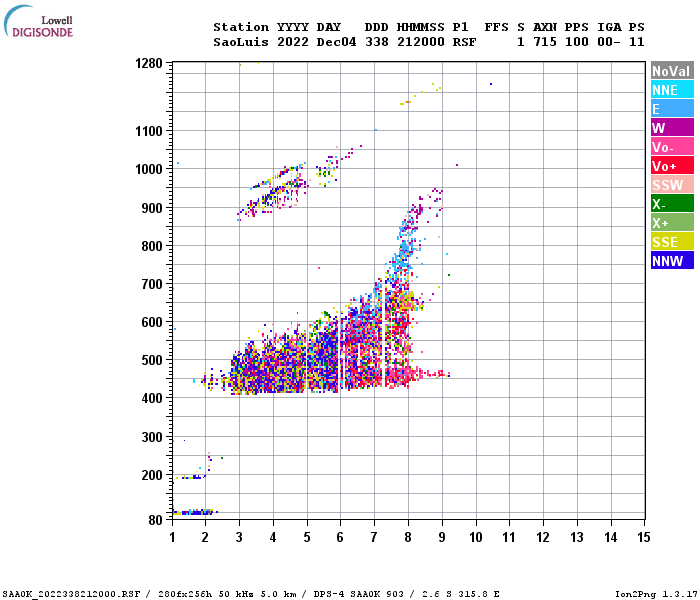Click x-axis frequency label 15
700x600 pixels.
pos(644,537)
